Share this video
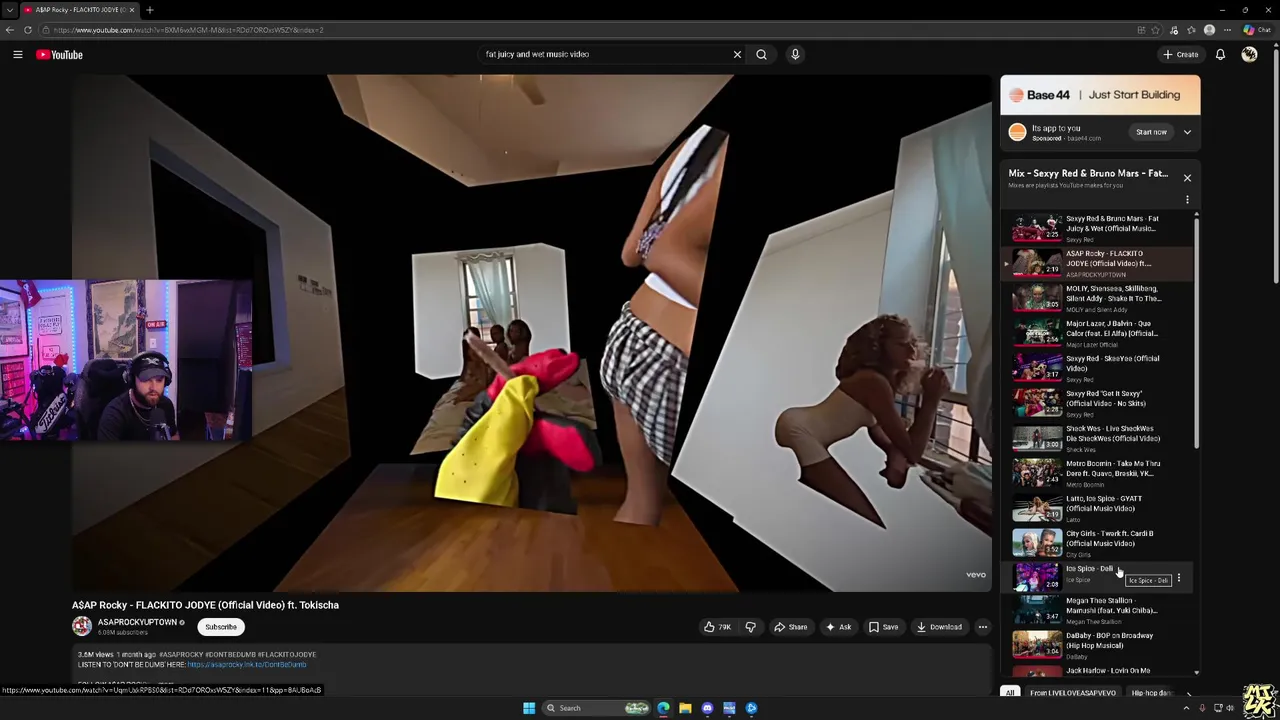 point(790,627)
